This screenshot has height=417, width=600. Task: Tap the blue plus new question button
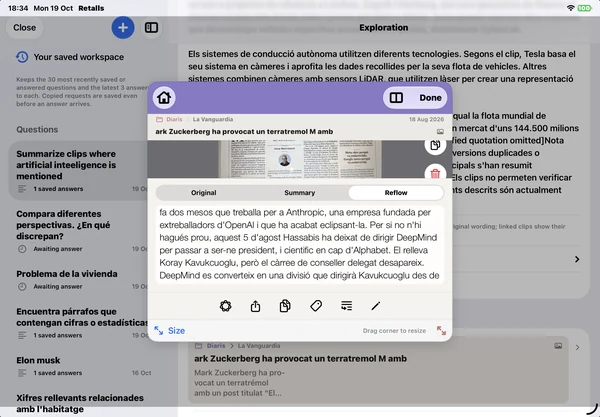(123, 28)
